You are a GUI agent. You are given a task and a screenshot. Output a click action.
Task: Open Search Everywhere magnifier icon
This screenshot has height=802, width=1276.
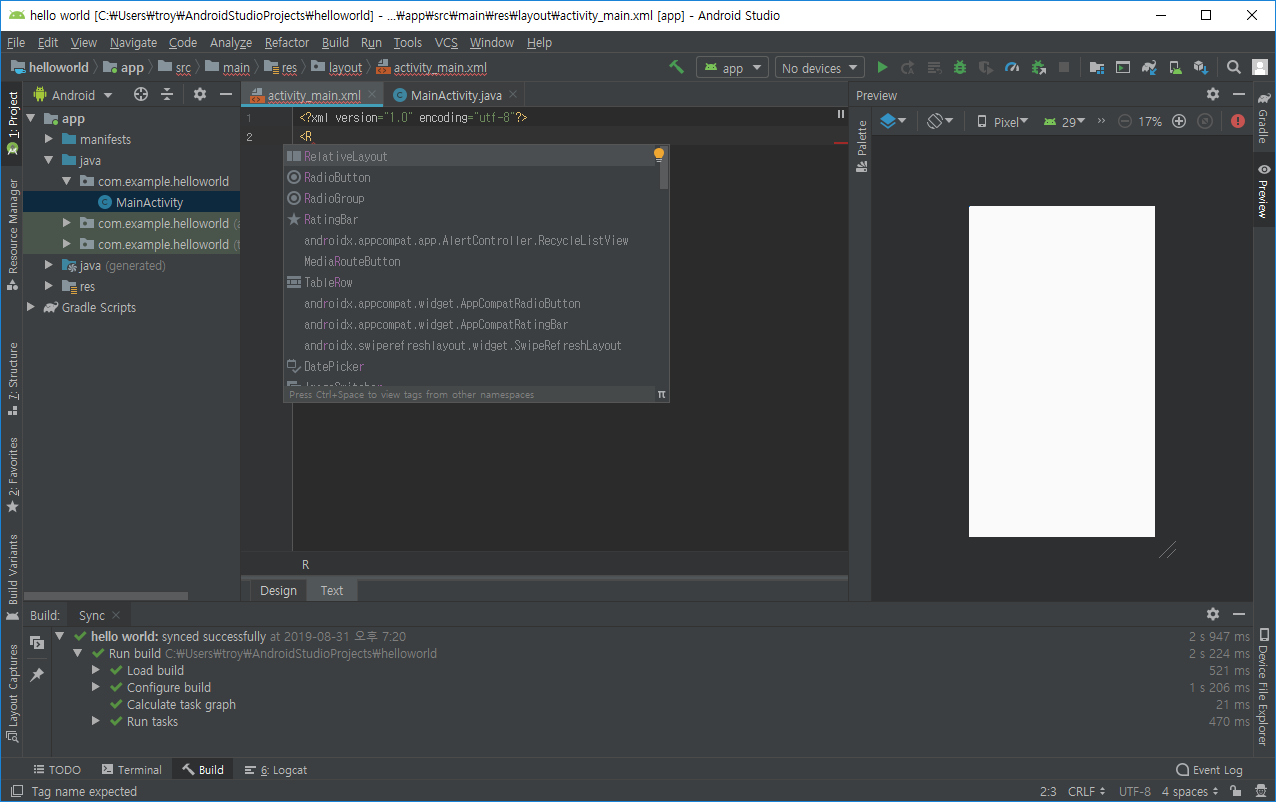tap(1234, 67)
